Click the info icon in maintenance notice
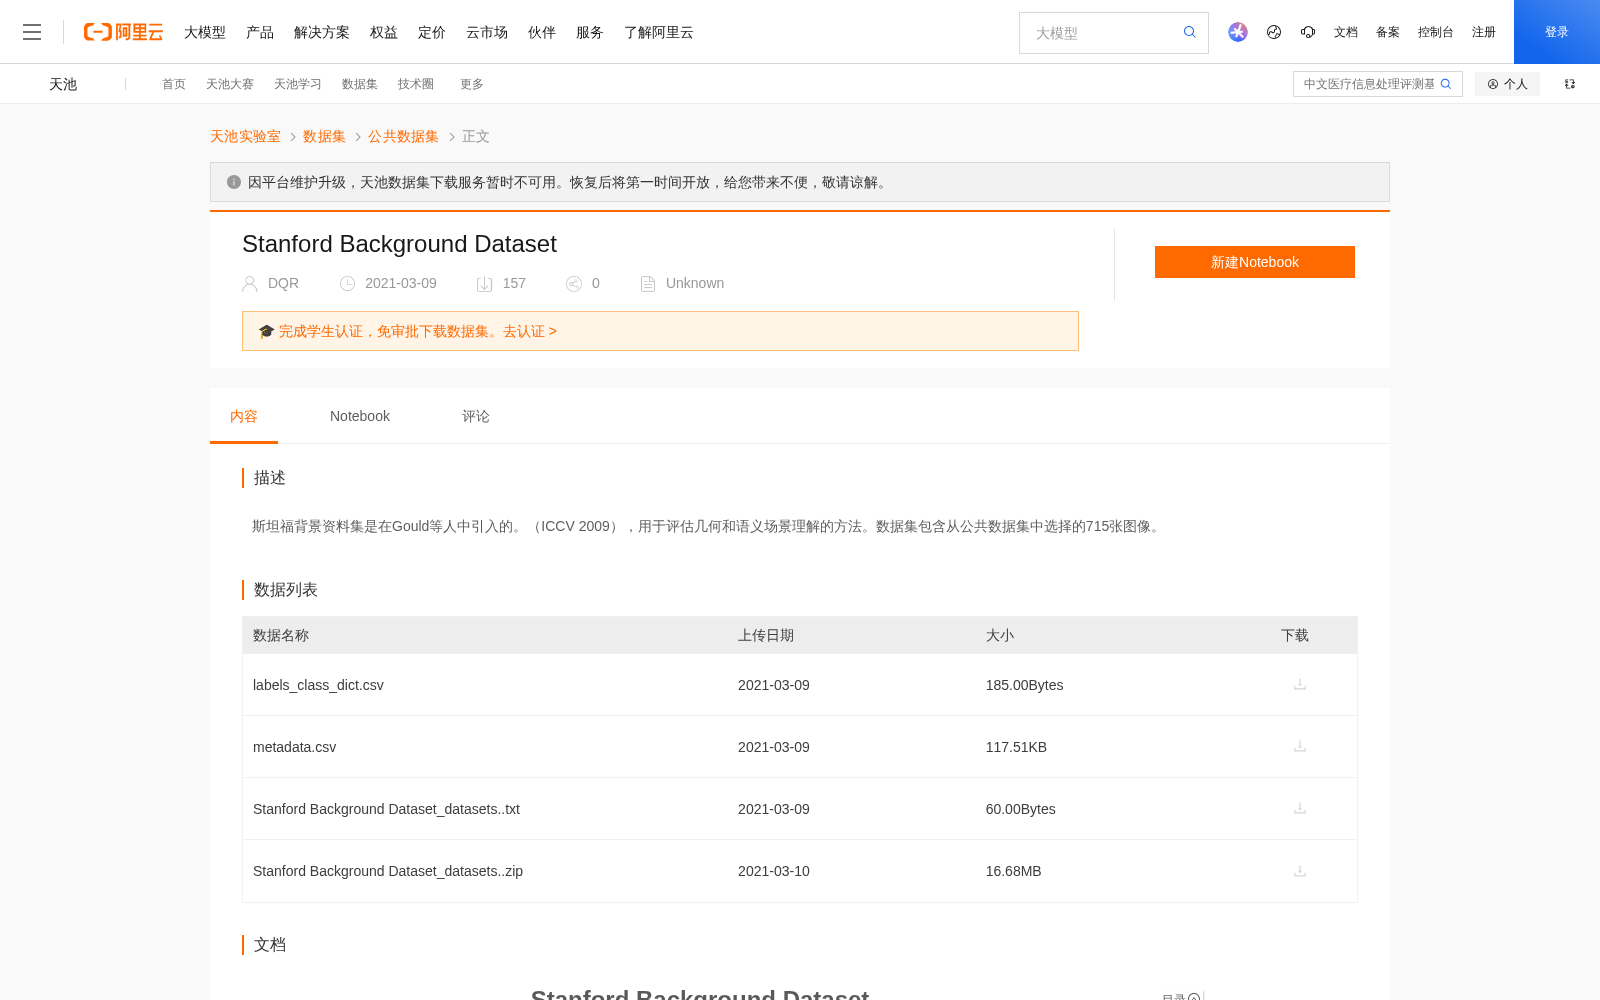This screenshot has width=1600, height=1000. [x=234, y=182]
